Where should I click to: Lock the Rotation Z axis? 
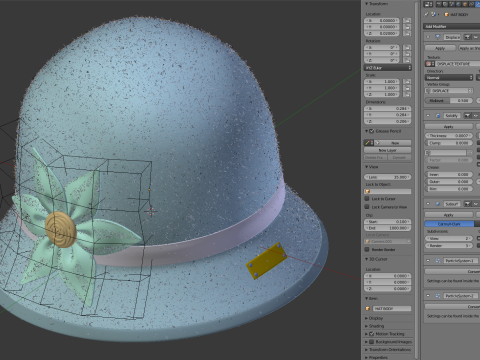pos(407,60)
